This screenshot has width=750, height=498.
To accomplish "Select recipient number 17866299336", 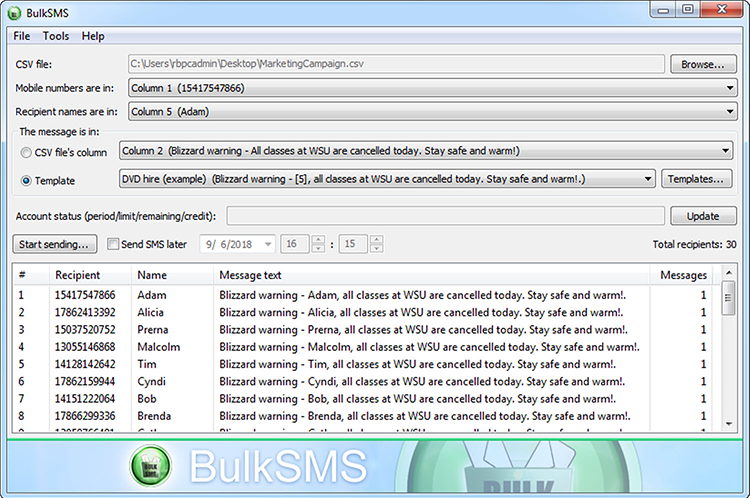I will coord(85,416).
